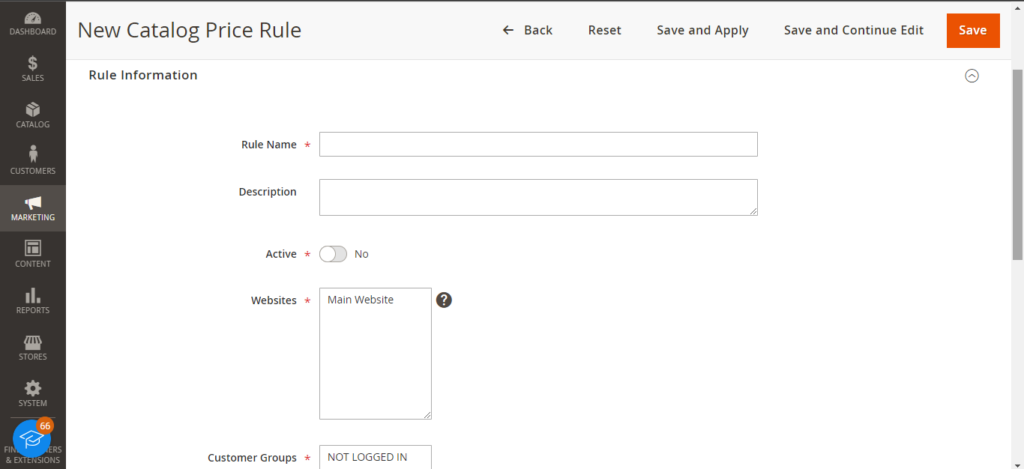Open the System gear icon menu

33,394
